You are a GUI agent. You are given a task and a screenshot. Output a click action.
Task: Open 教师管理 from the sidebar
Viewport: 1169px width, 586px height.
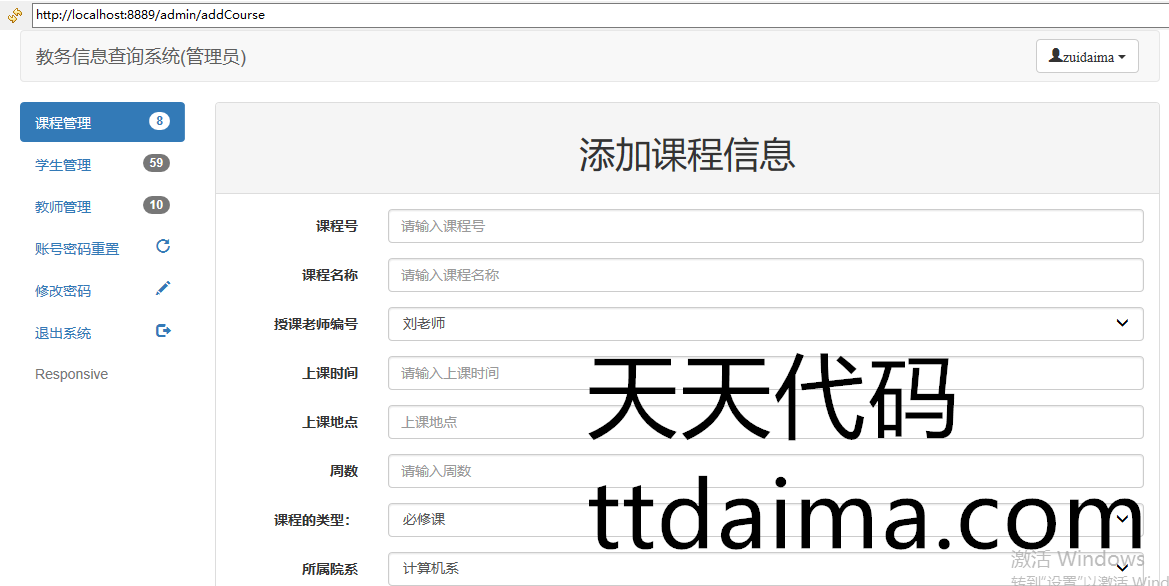click(x=64, y=207)
